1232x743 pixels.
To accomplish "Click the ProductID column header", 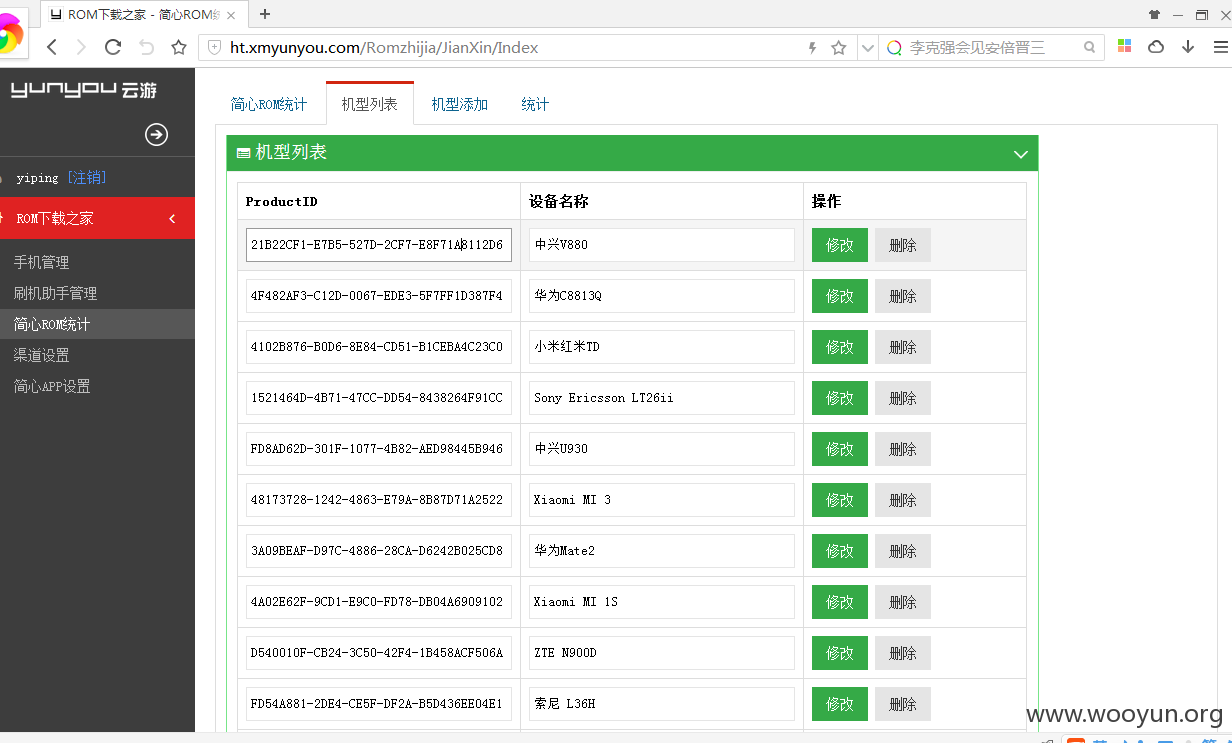I will click(281, 201).
